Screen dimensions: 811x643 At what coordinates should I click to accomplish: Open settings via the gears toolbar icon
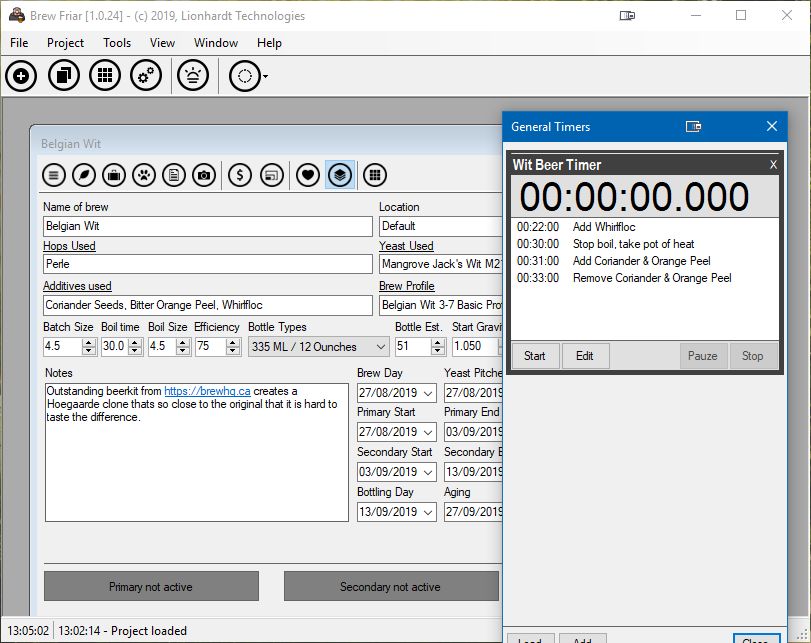pos(146,76)
